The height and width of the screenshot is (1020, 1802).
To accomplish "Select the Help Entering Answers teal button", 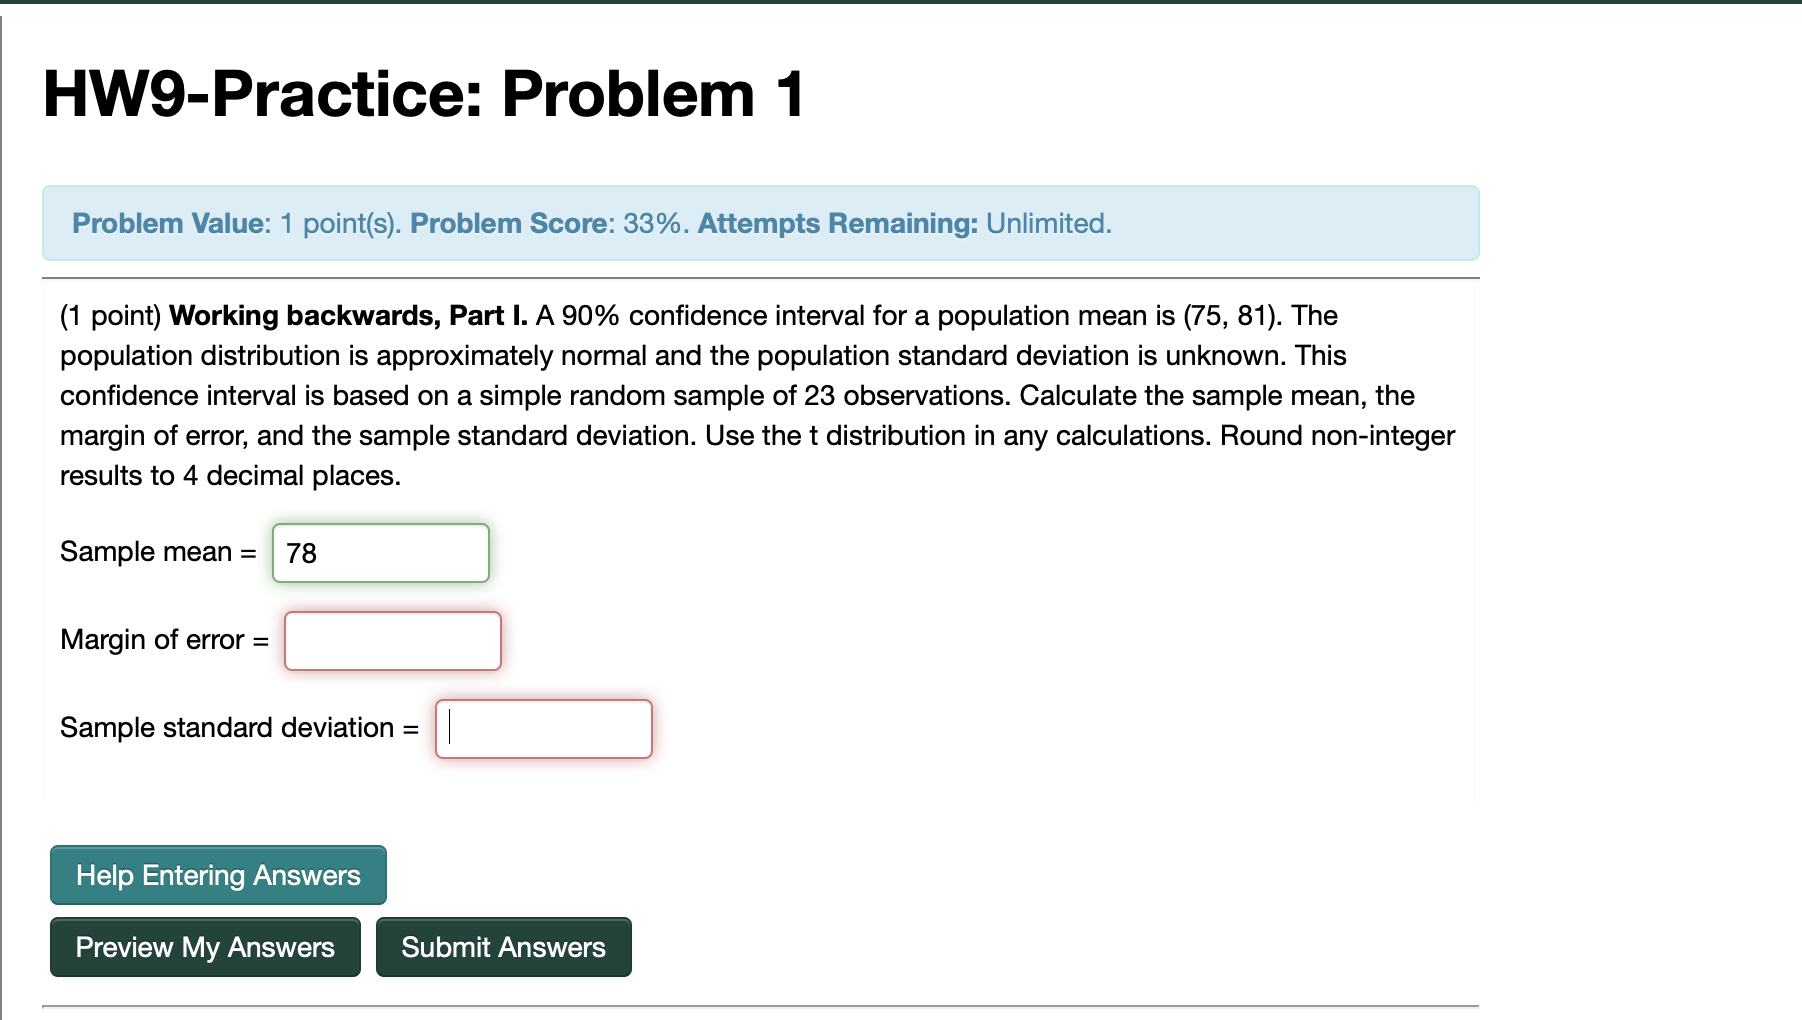I will (217, 875).
